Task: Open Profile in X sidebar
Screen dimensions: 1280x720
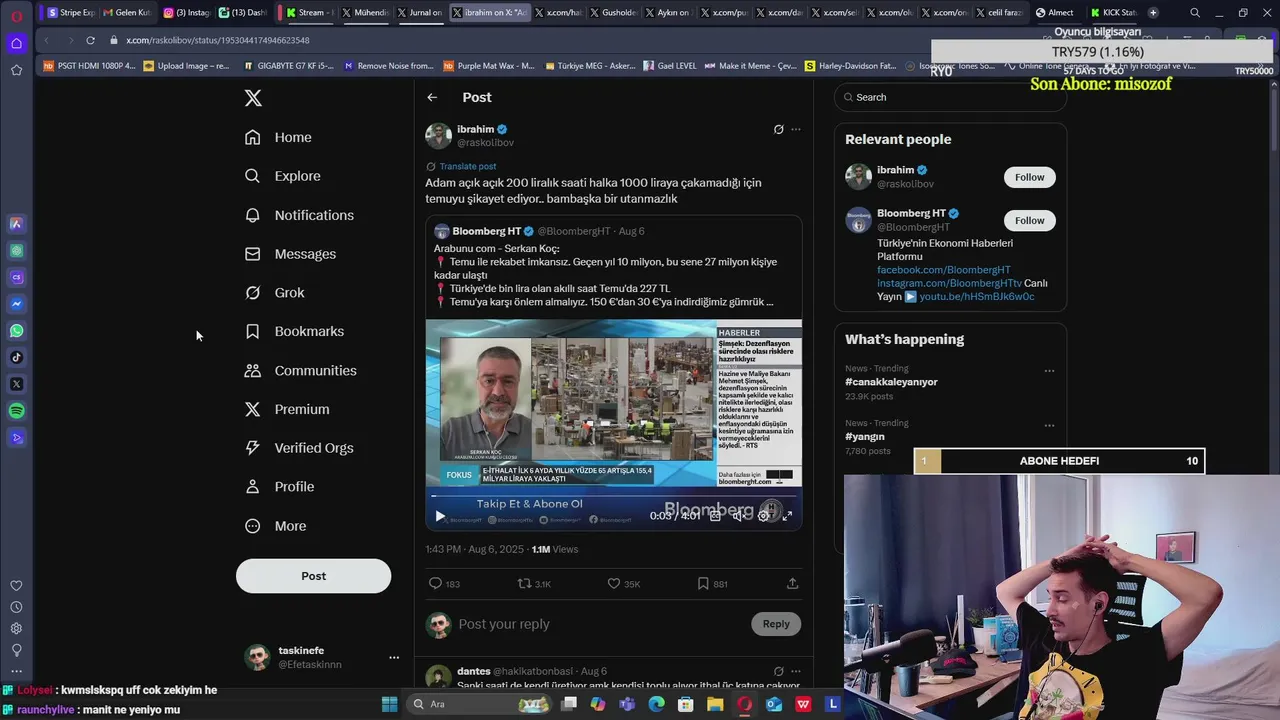Action: point(281,487)
